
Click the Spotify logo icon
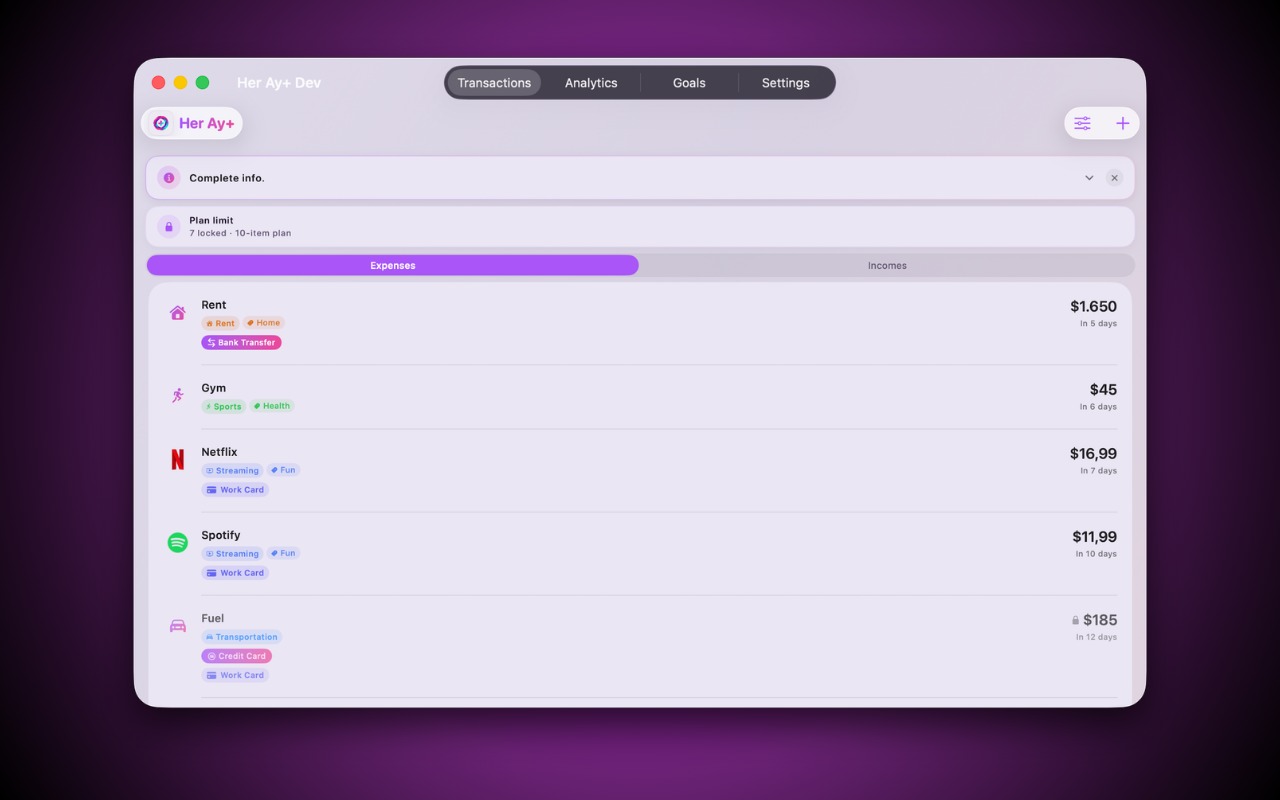coord(178,542)
